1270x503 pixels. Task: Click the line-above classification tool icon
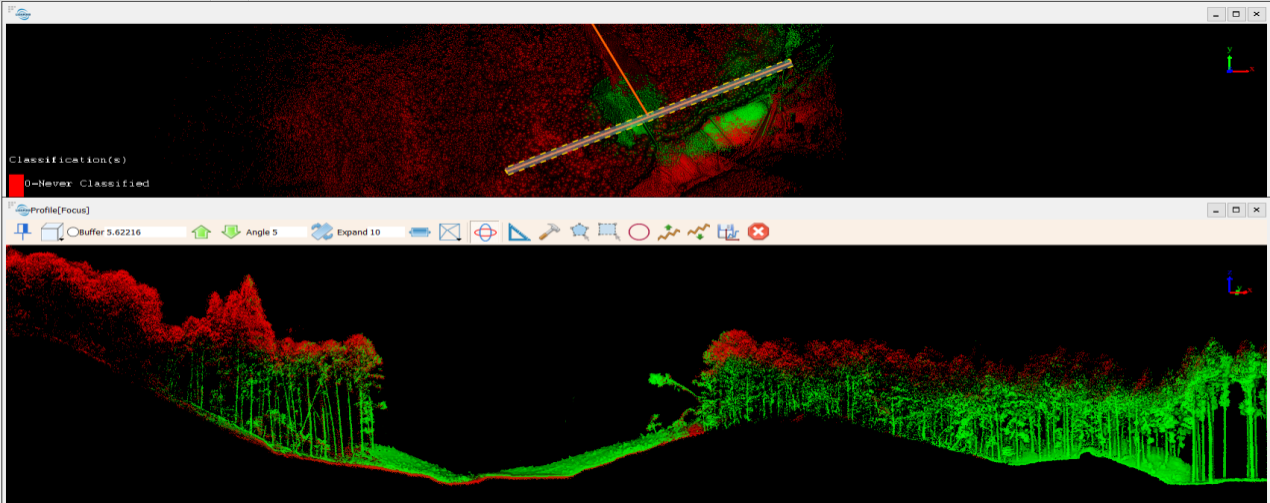coord(669,232)
